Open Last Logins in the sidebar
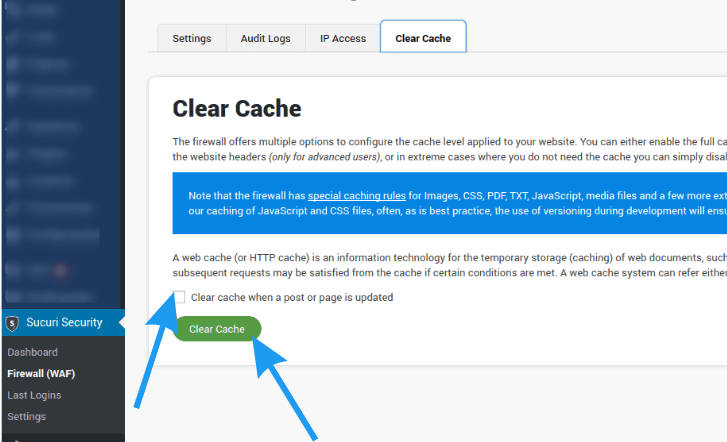 (34, 395)
